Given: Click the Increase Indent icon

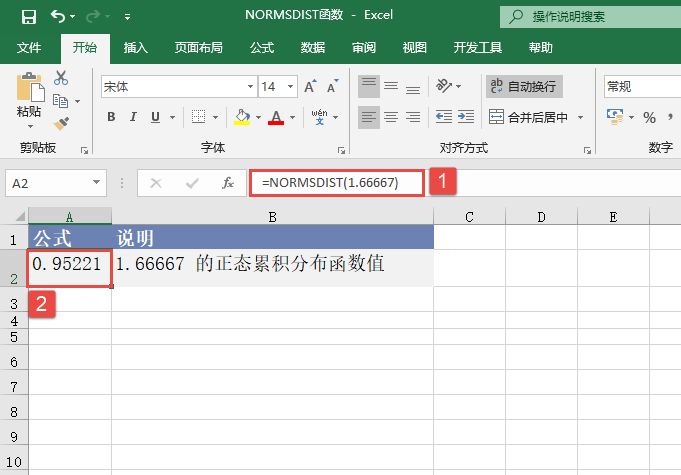Looking at the screenshot, I should pyautogui.click(x=467, y=117).
